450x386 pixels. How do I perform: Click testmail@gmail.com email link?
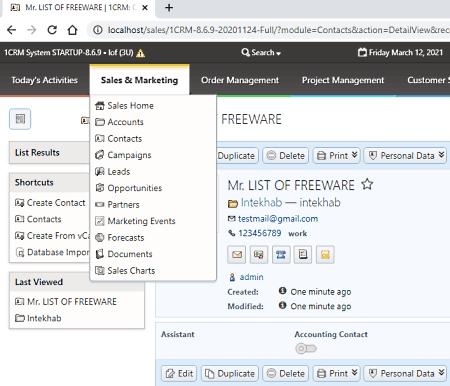pyautogui.click(x=278, y=219)
